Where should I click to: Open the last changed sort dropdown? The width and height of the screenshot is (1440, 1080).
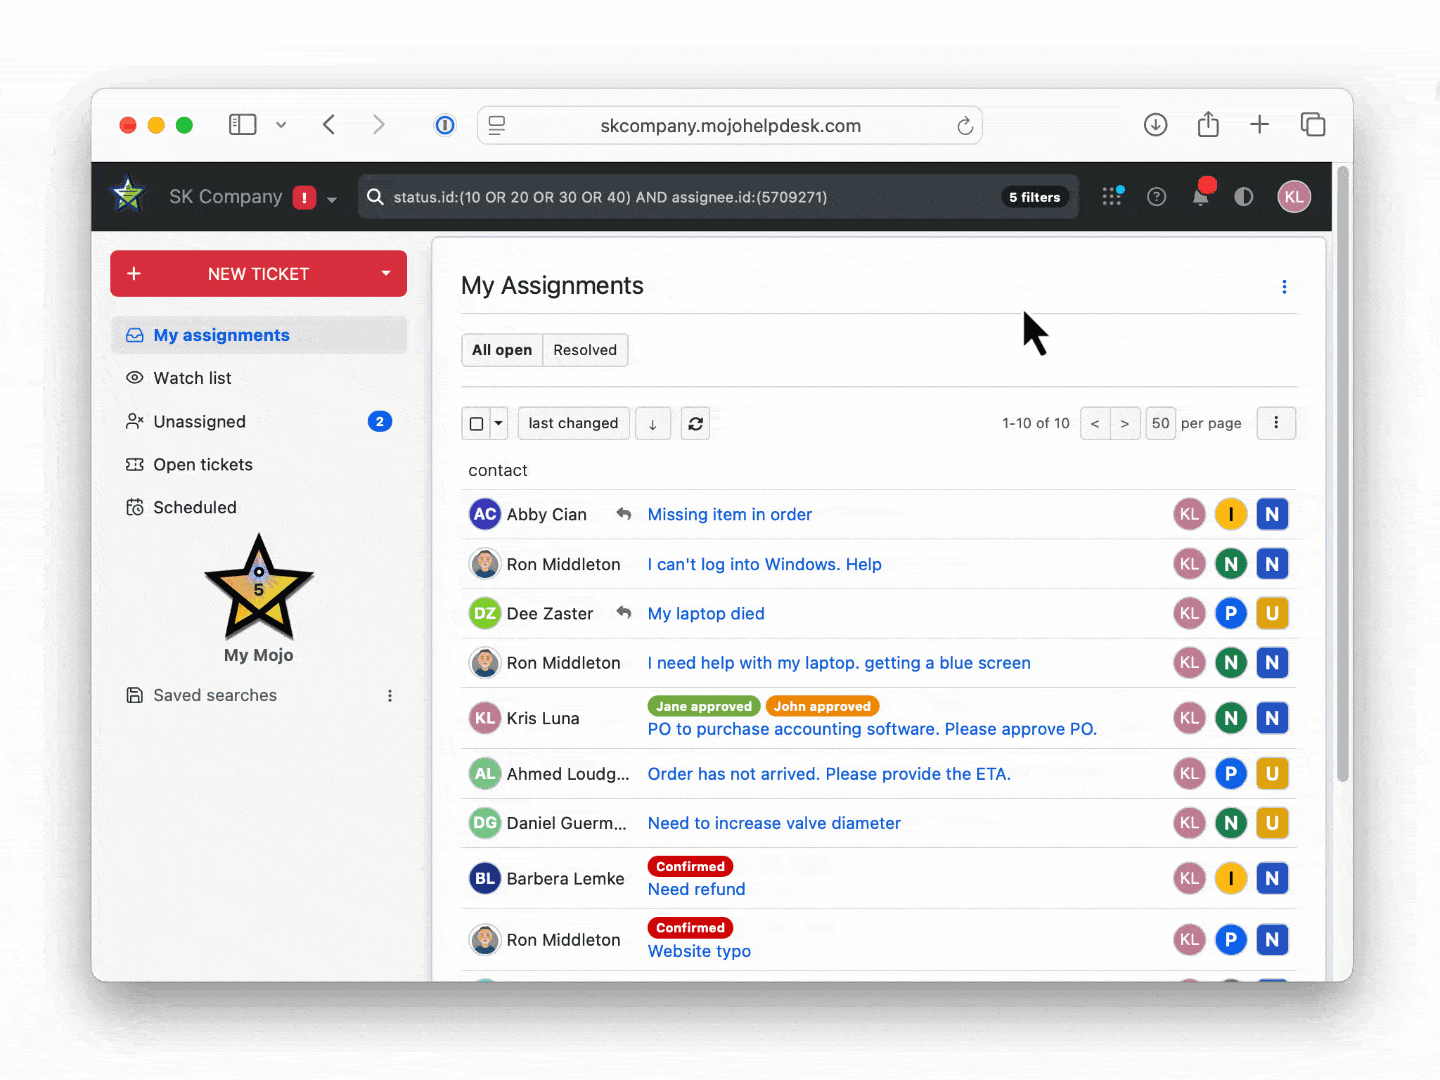[x=573, y=424]
